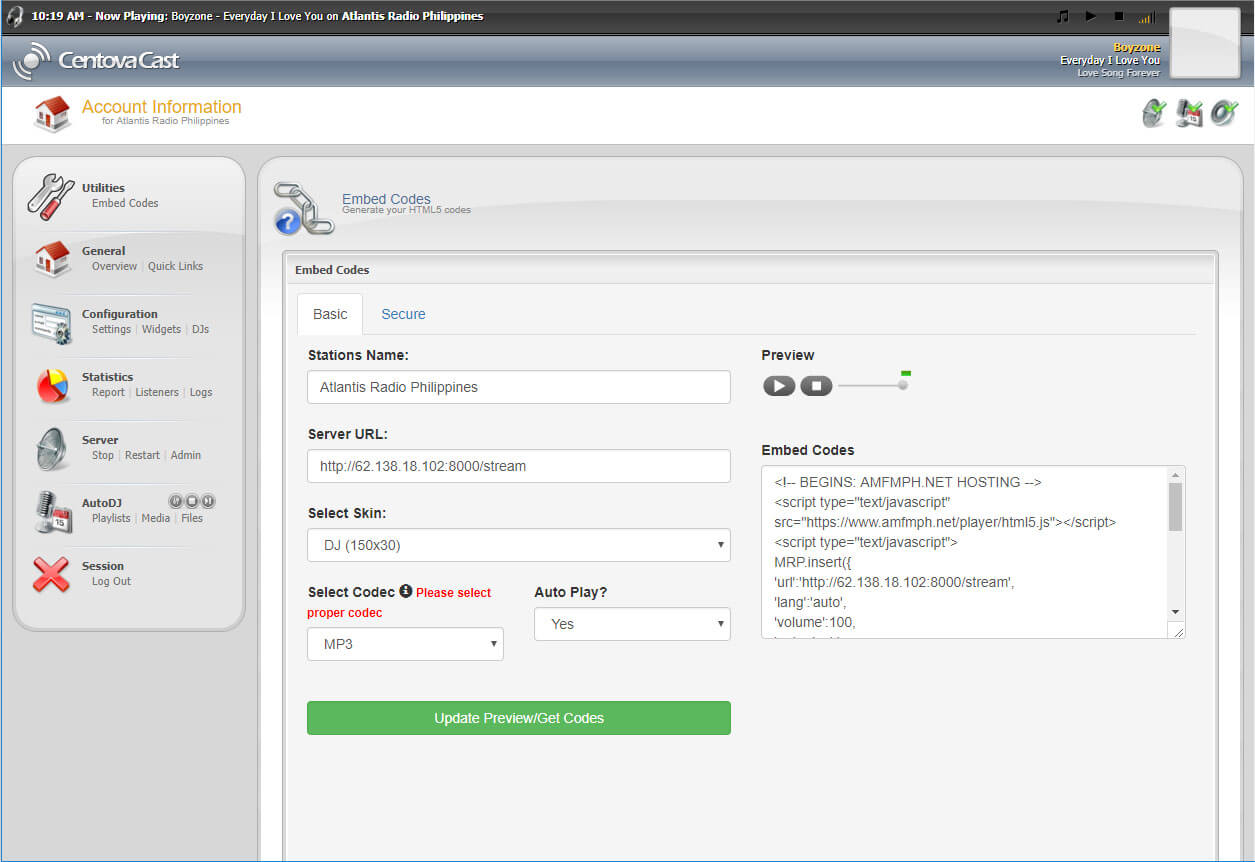Image resolution: width=1255 pixels, height=862 pixels.
Task: Click the Statistics pie chart icon
Action: 52,385
